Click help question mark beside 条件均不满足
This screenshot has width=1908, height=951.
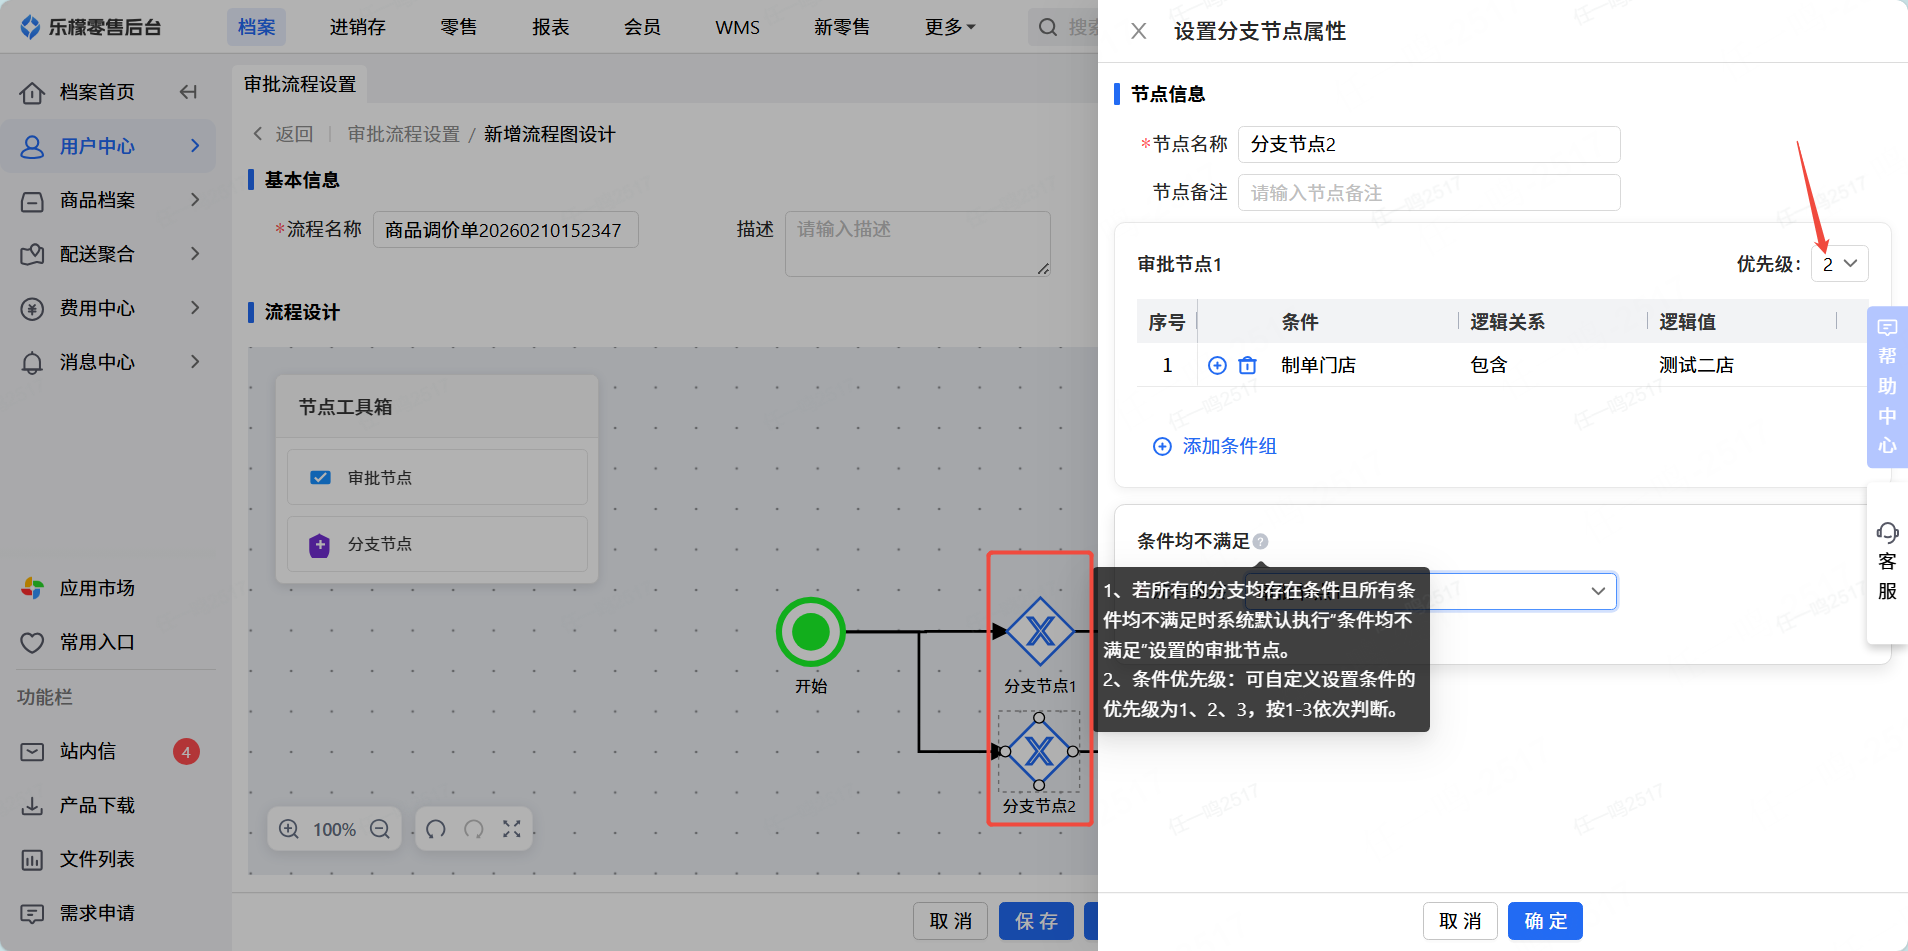(1260, 541)
